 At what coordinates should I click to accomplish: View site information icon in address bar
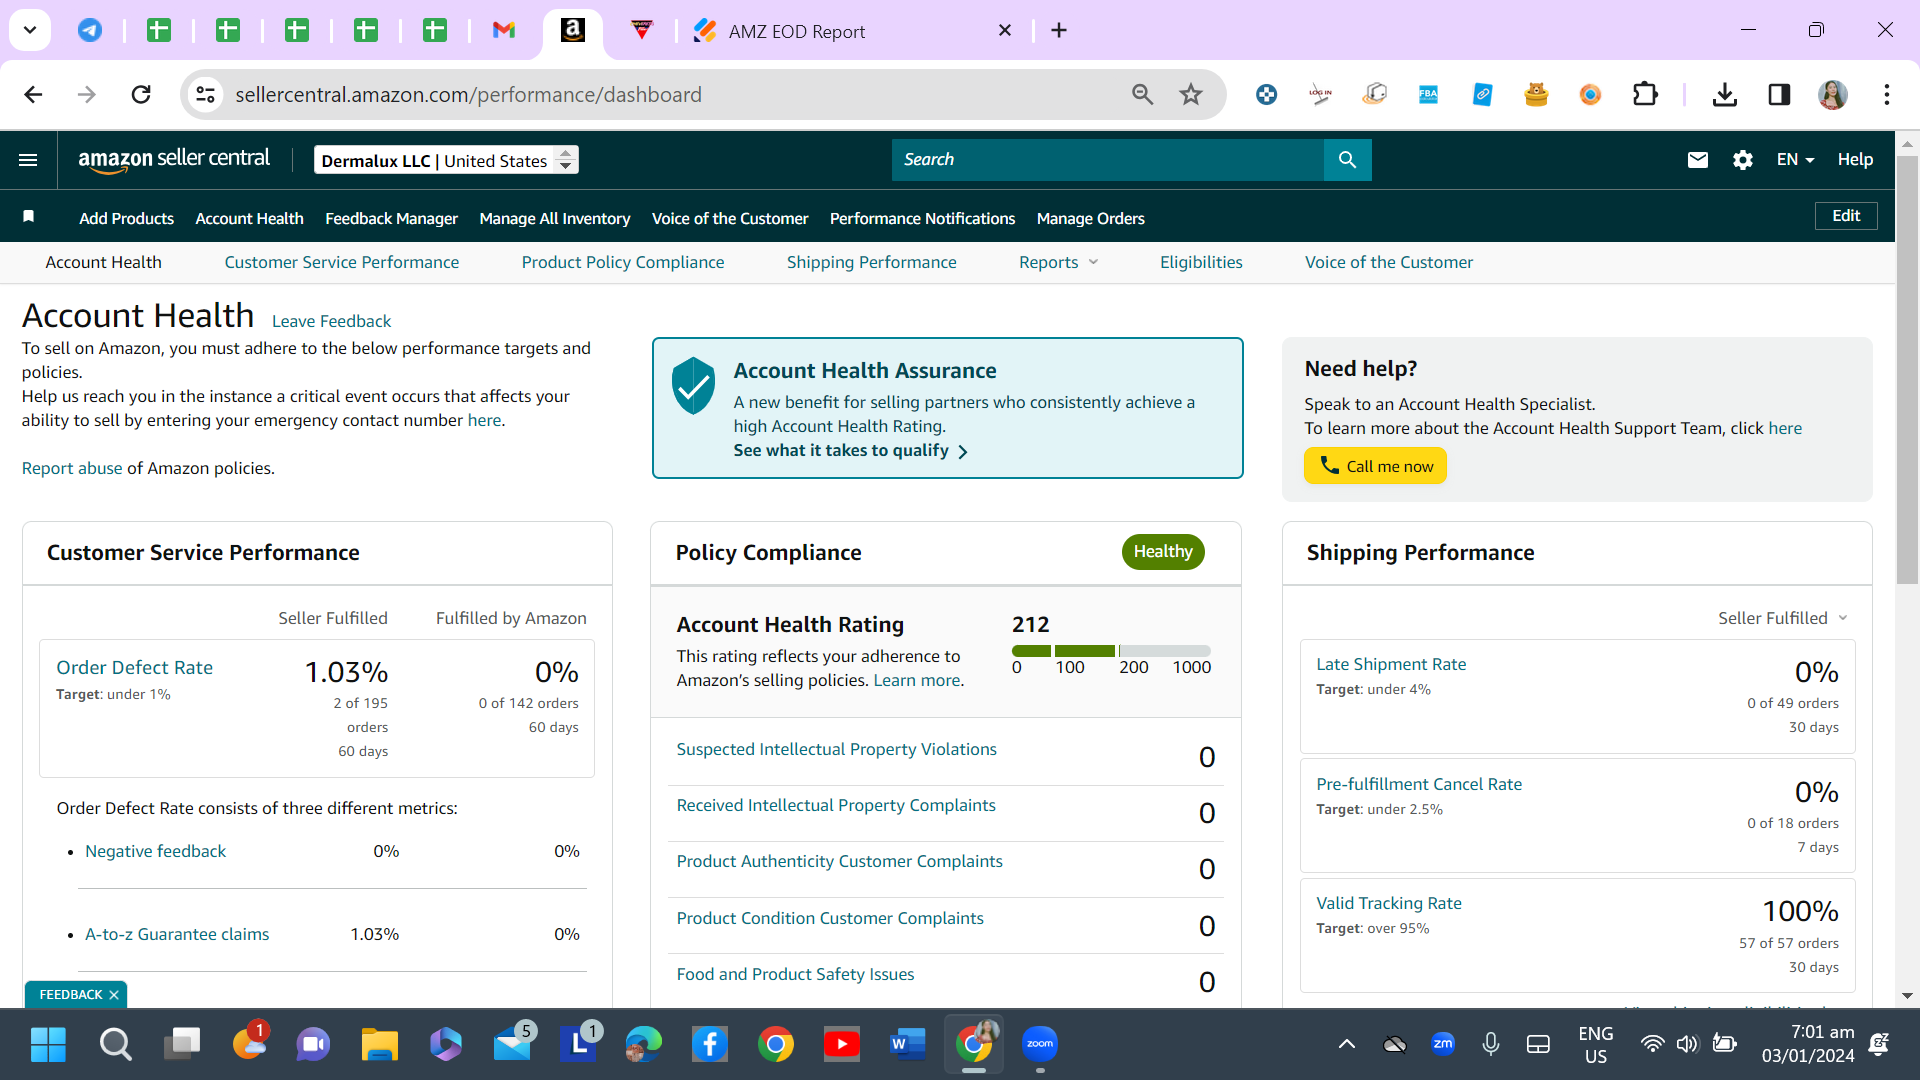tap(205, 94)
